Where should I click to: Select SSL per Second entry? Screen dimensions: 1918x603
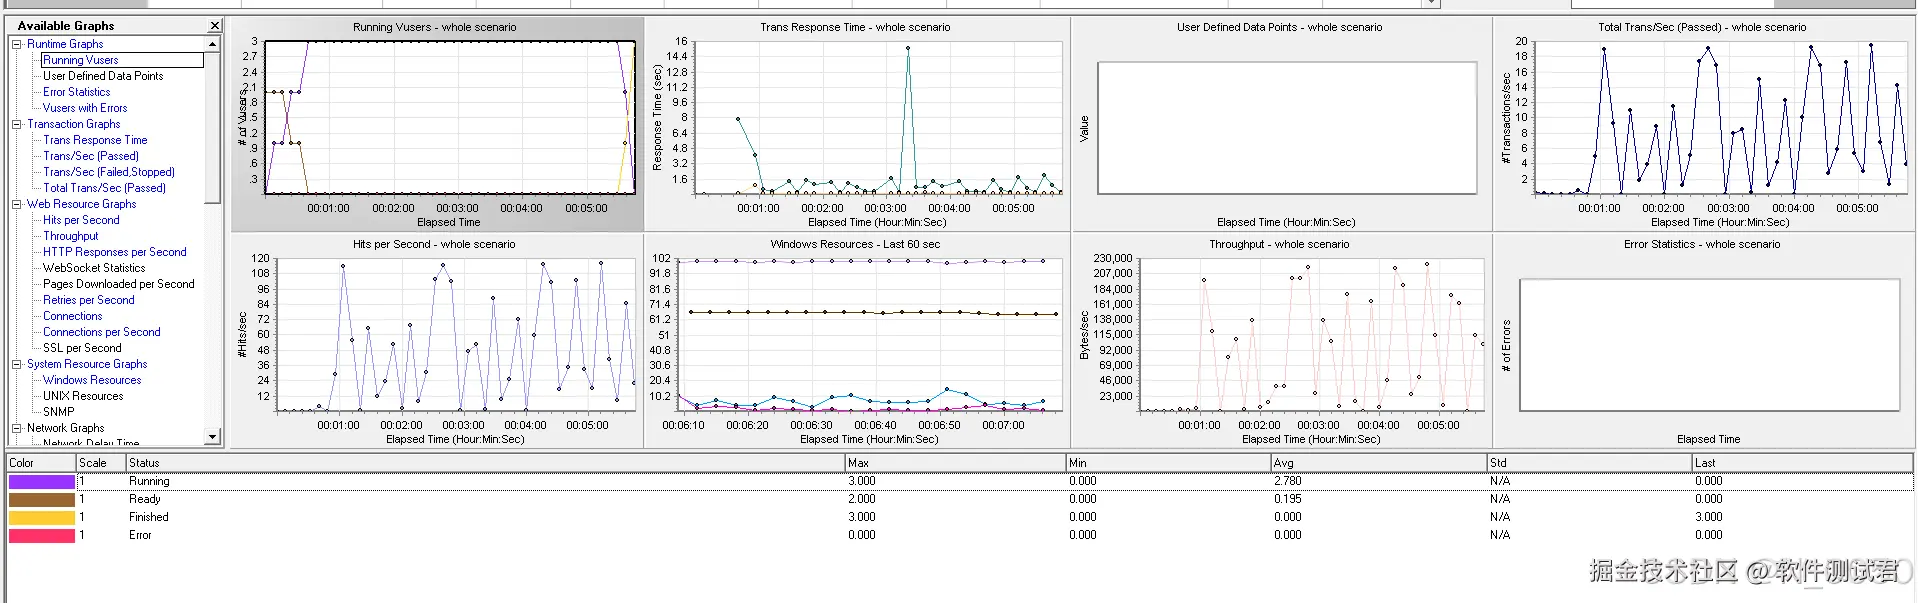click(x=82, y=348)
